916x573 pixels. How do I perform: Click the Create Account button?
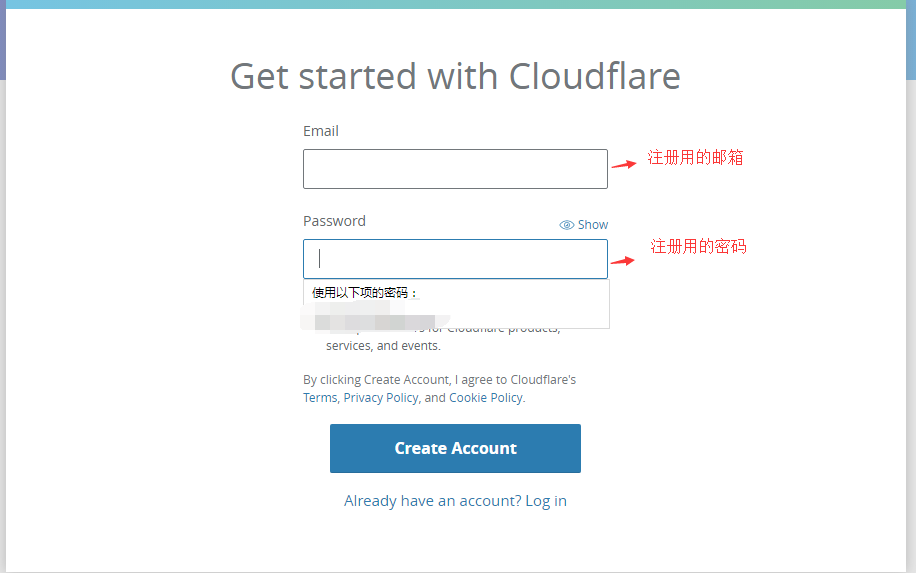coord(455,448)
